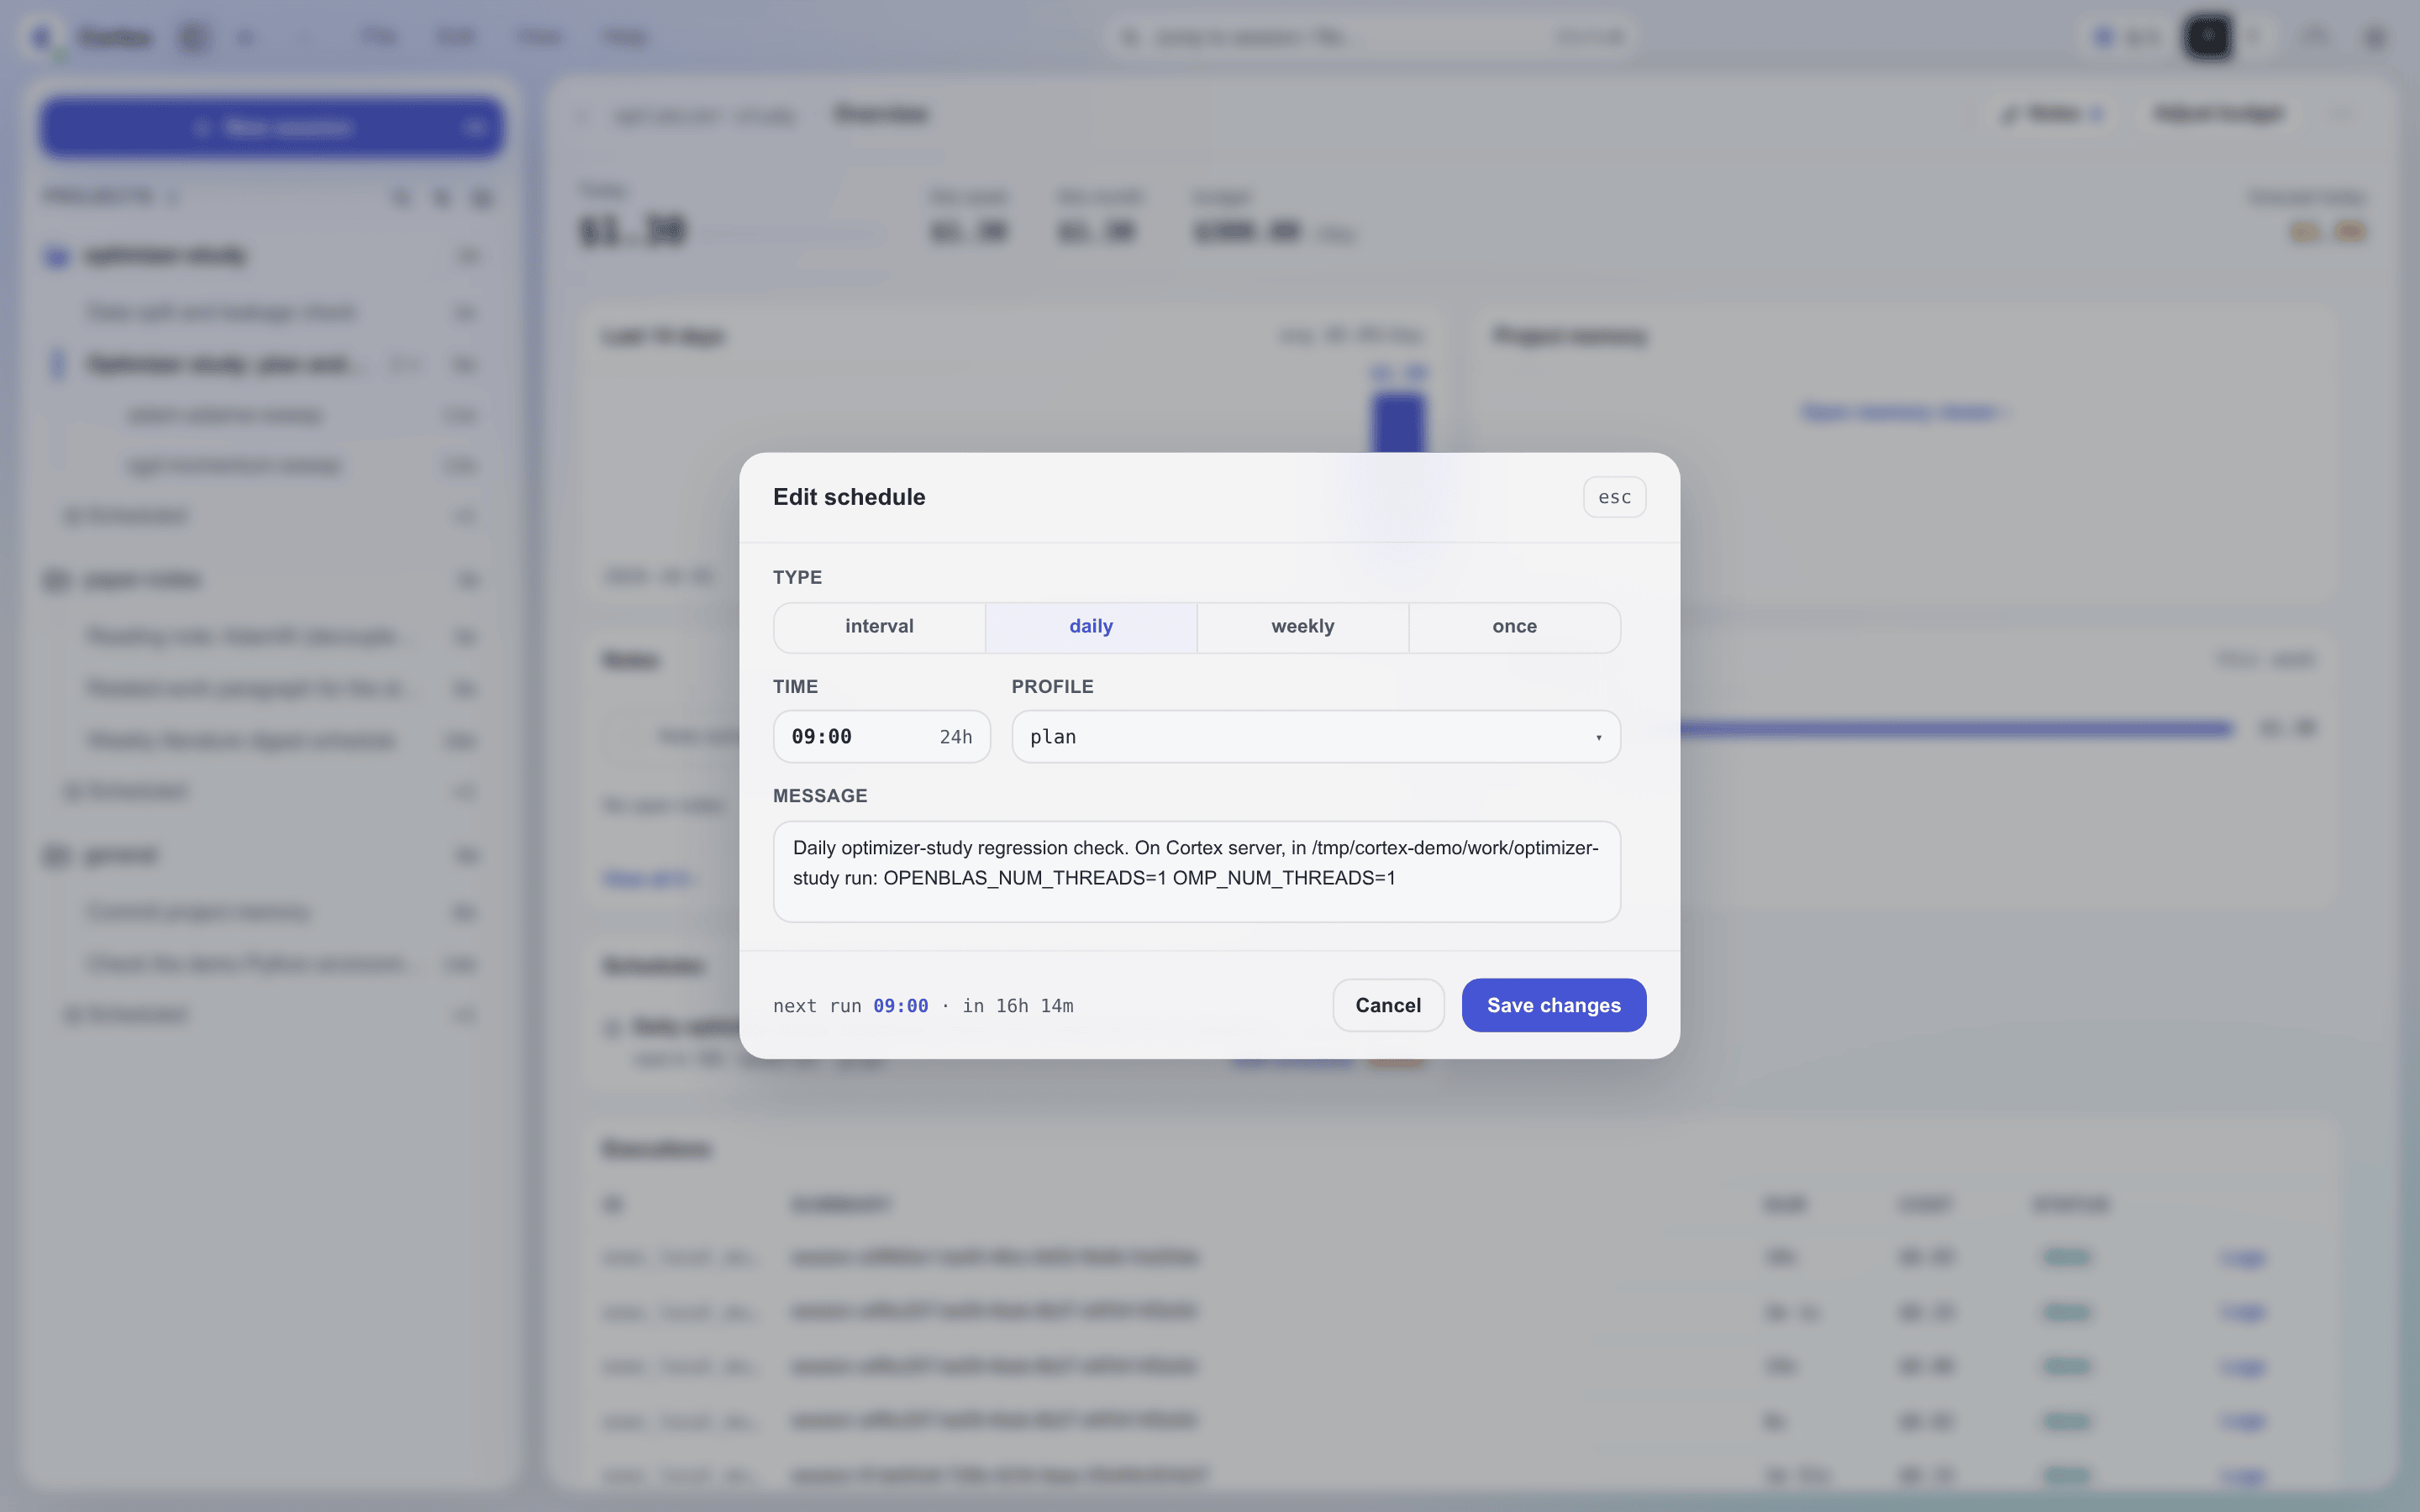Save changes to the schedule

1553,1005
